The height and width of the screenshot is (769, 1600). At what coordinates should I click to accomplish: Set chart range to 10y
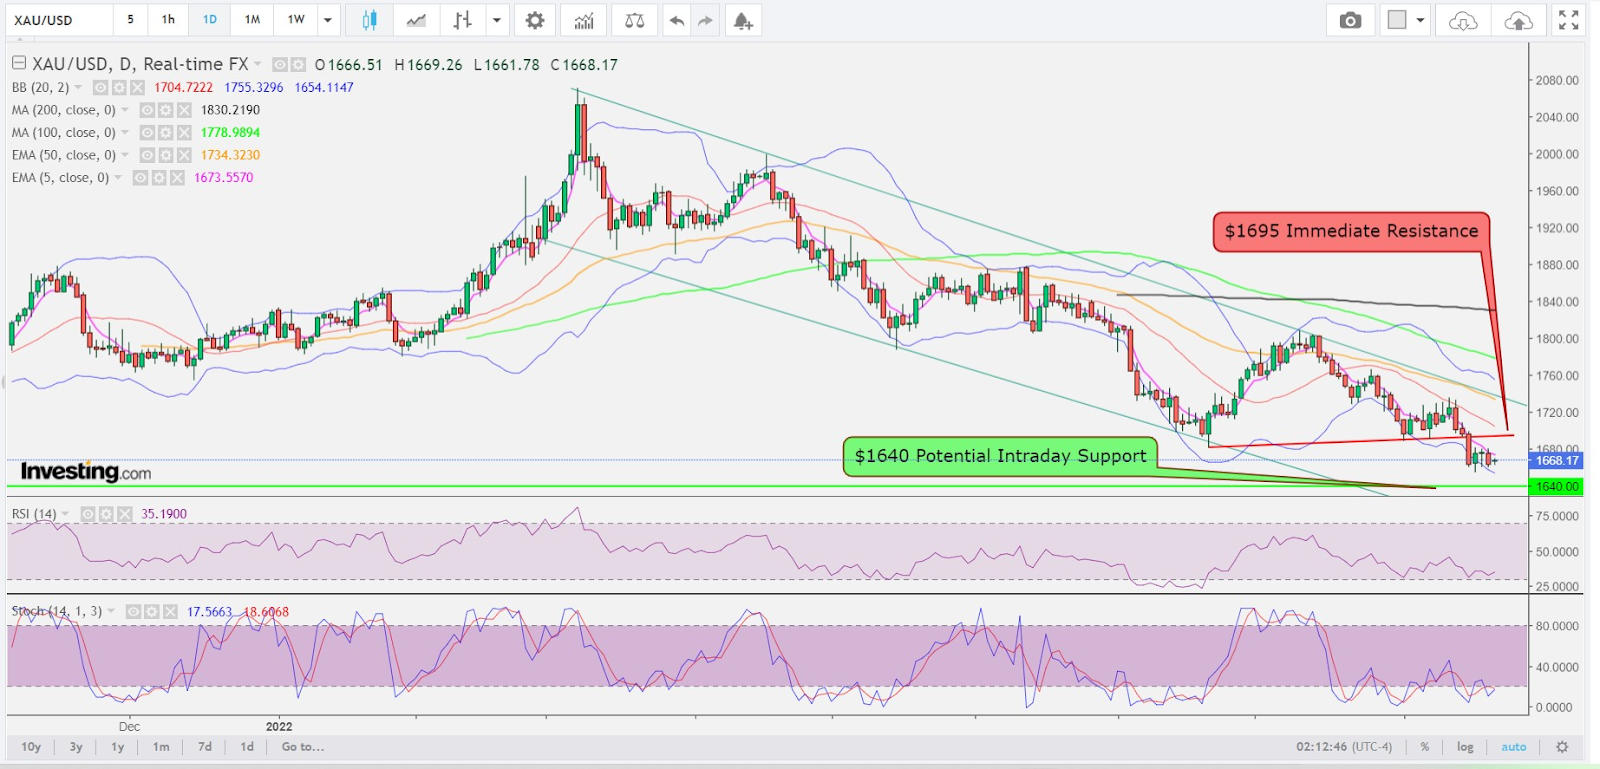tap(31, 747)
